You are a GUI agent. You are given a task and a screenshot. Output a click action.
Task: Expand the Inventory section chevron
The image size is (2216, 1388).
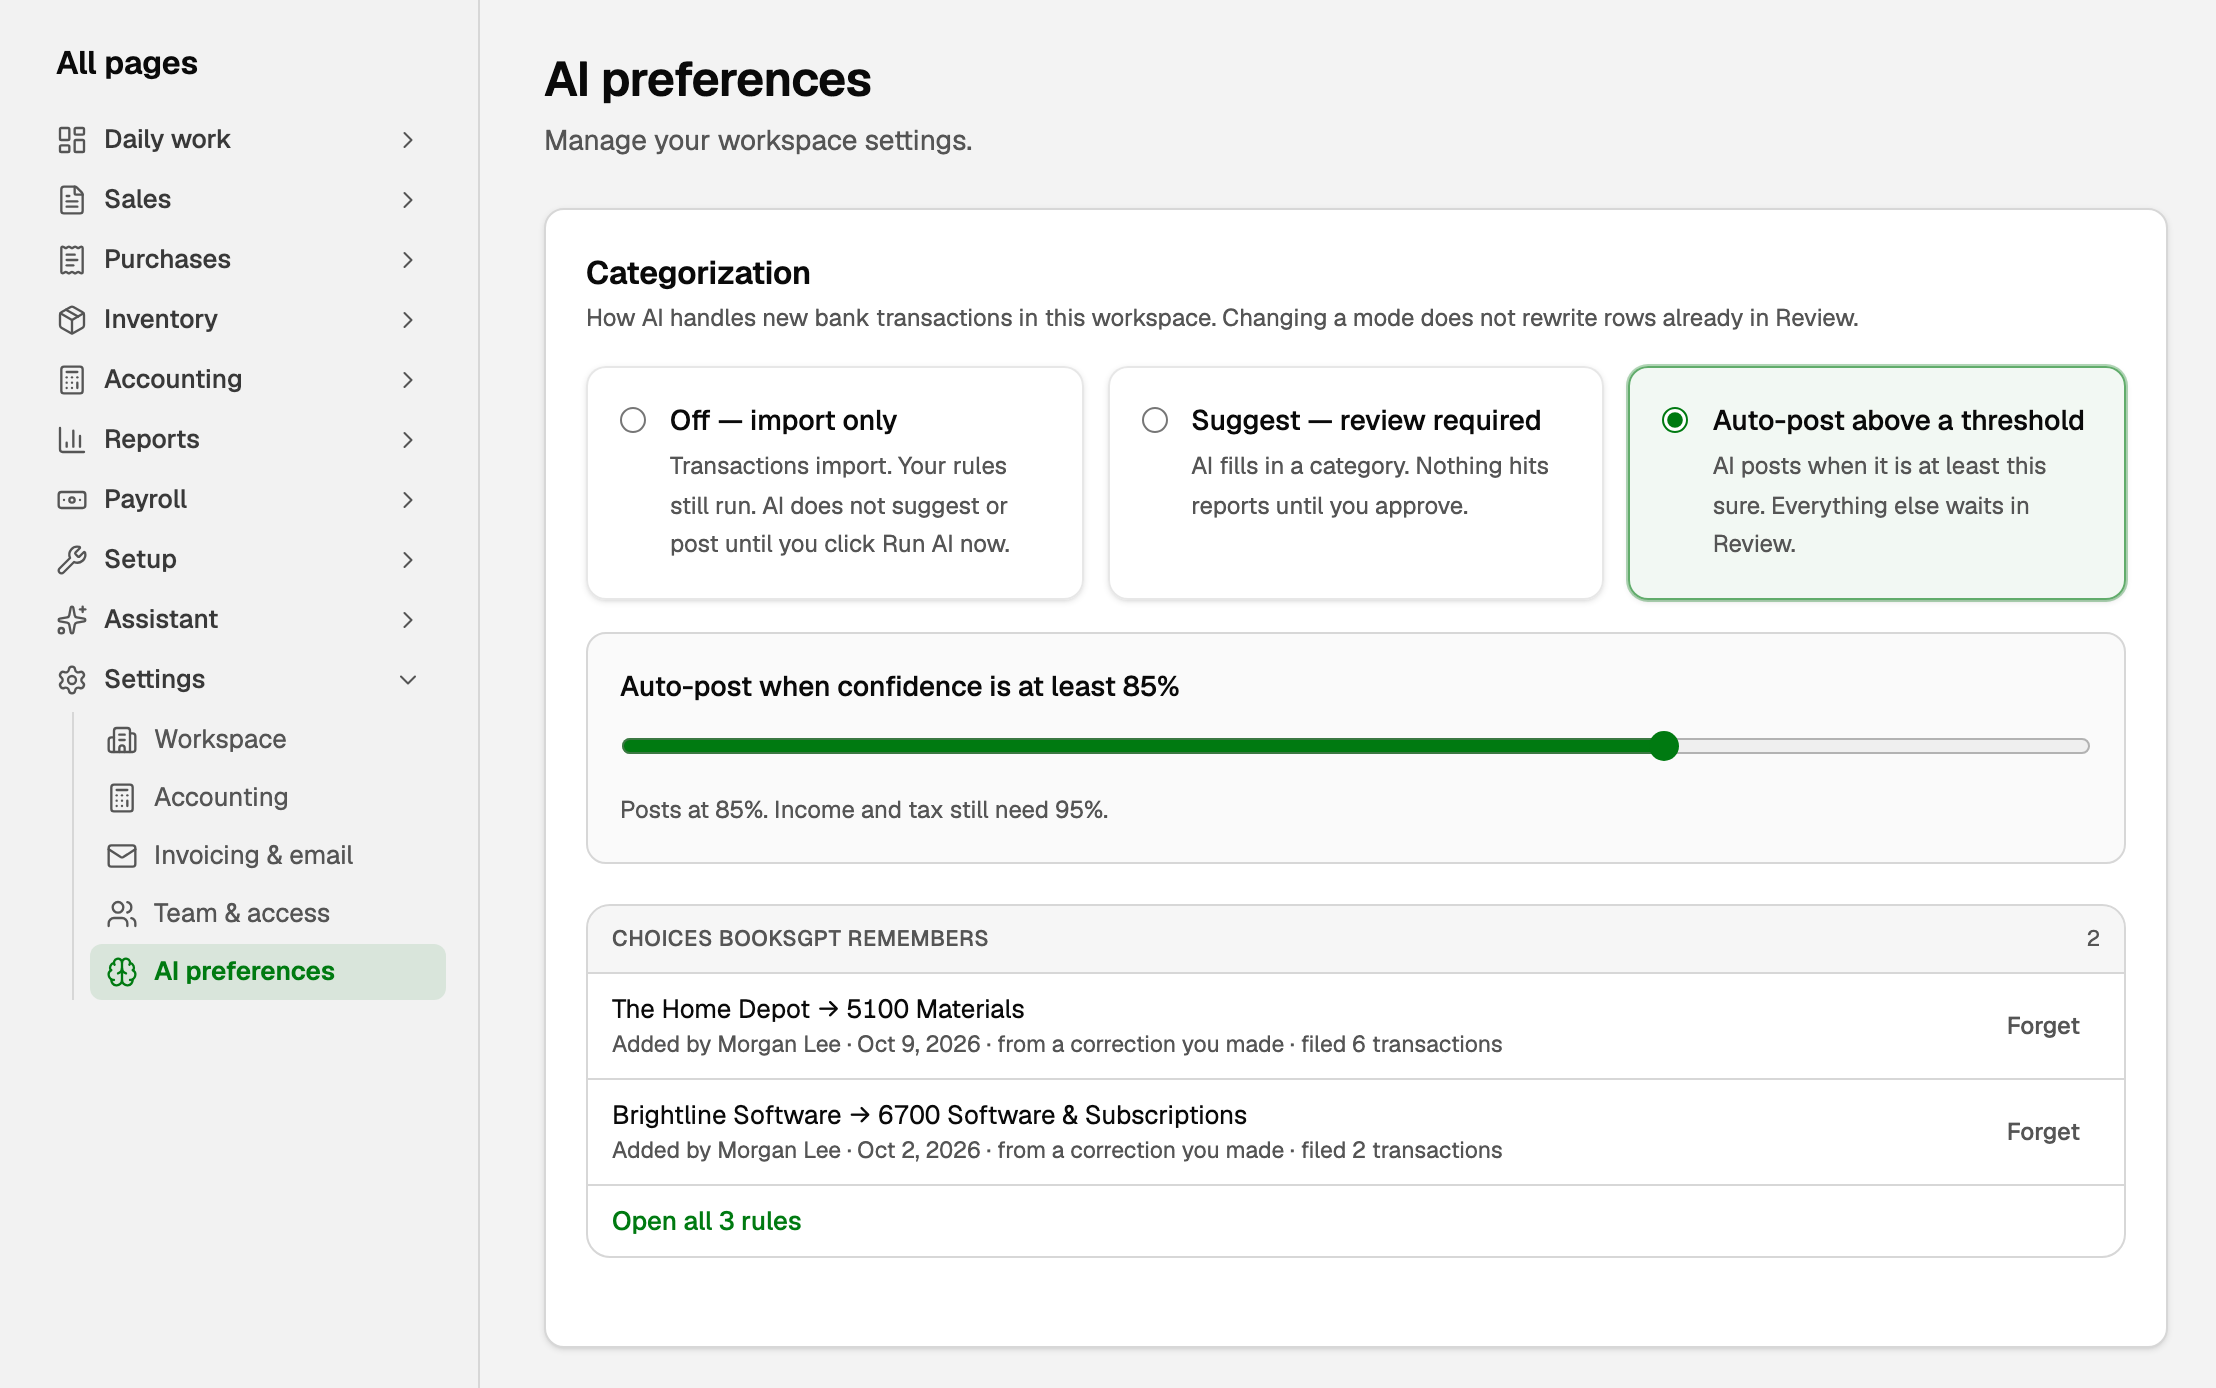(408, 320)
